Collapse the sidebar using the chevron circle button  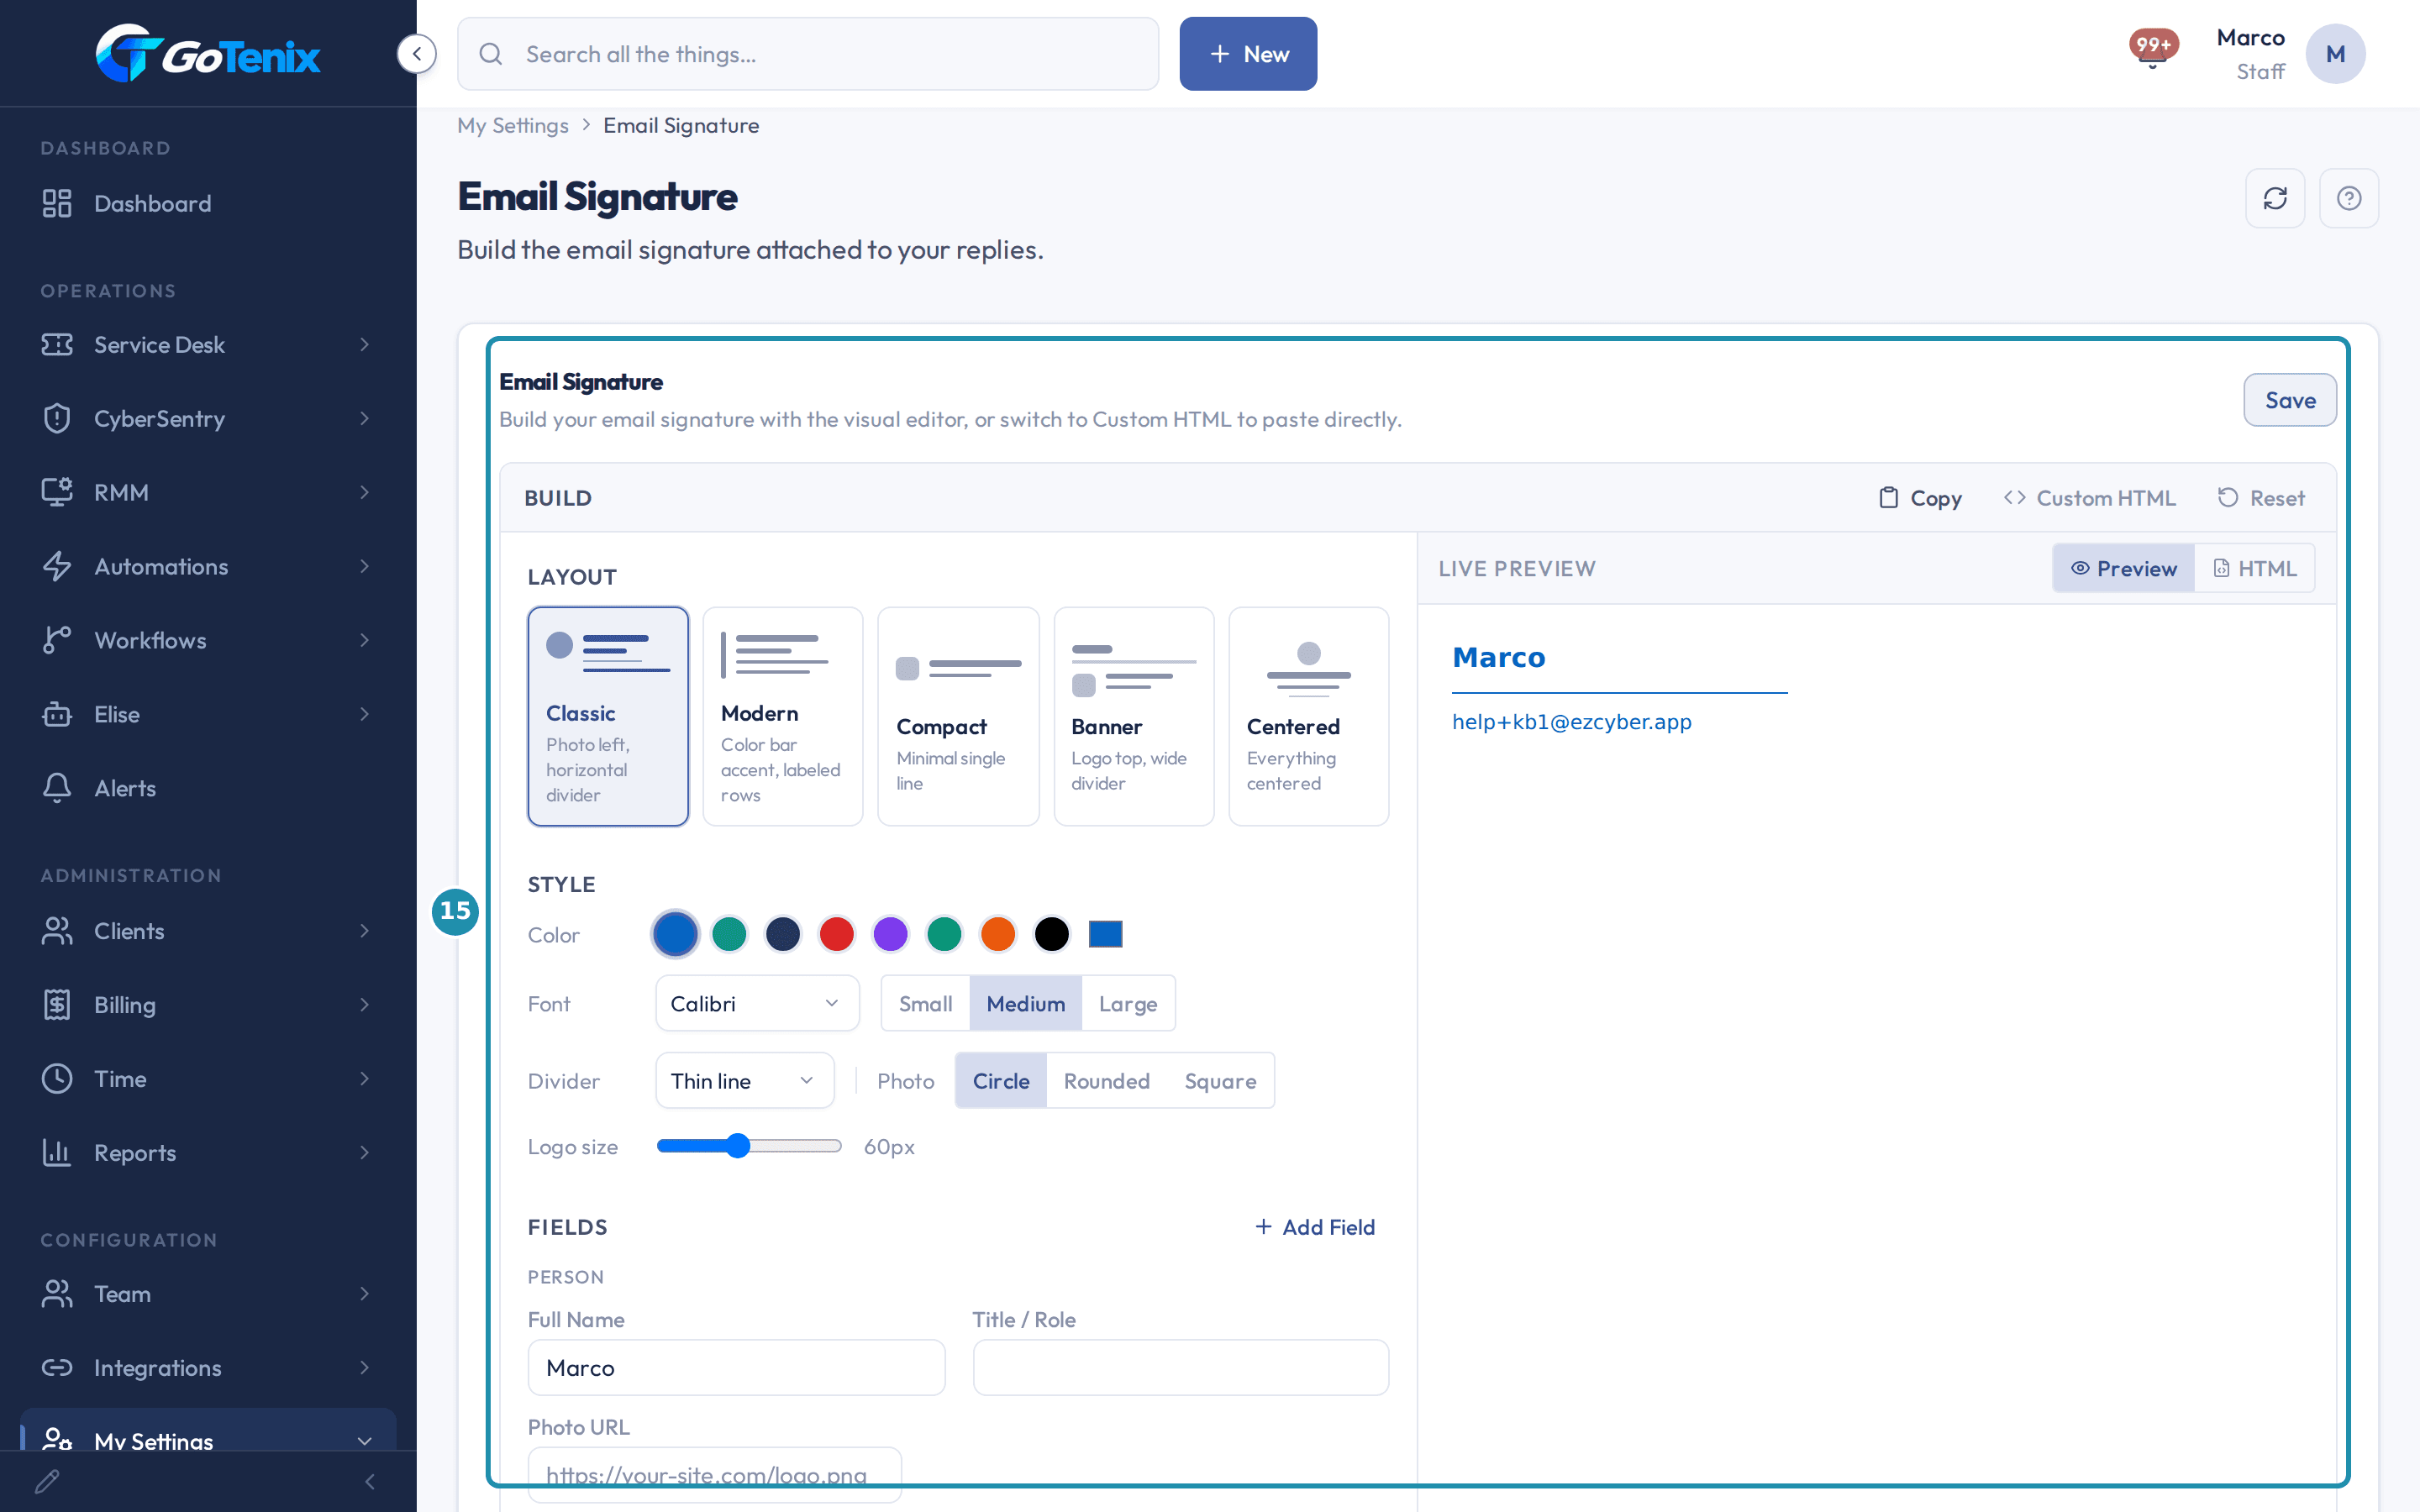(x=417, y=54)
